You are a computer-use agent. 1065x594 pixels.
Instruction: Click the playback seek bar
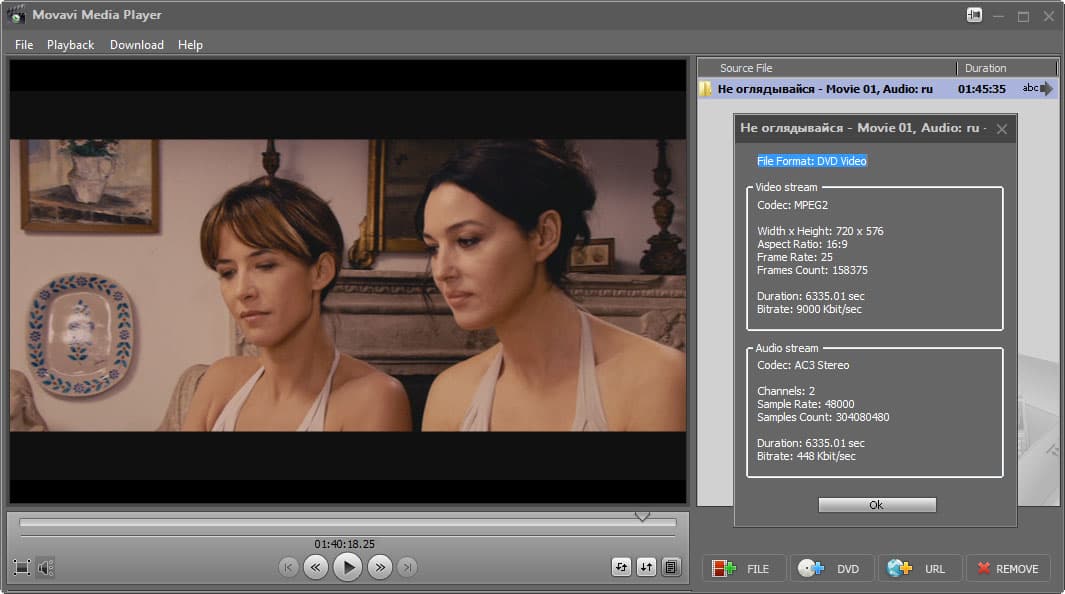click(x=347, y=523)
